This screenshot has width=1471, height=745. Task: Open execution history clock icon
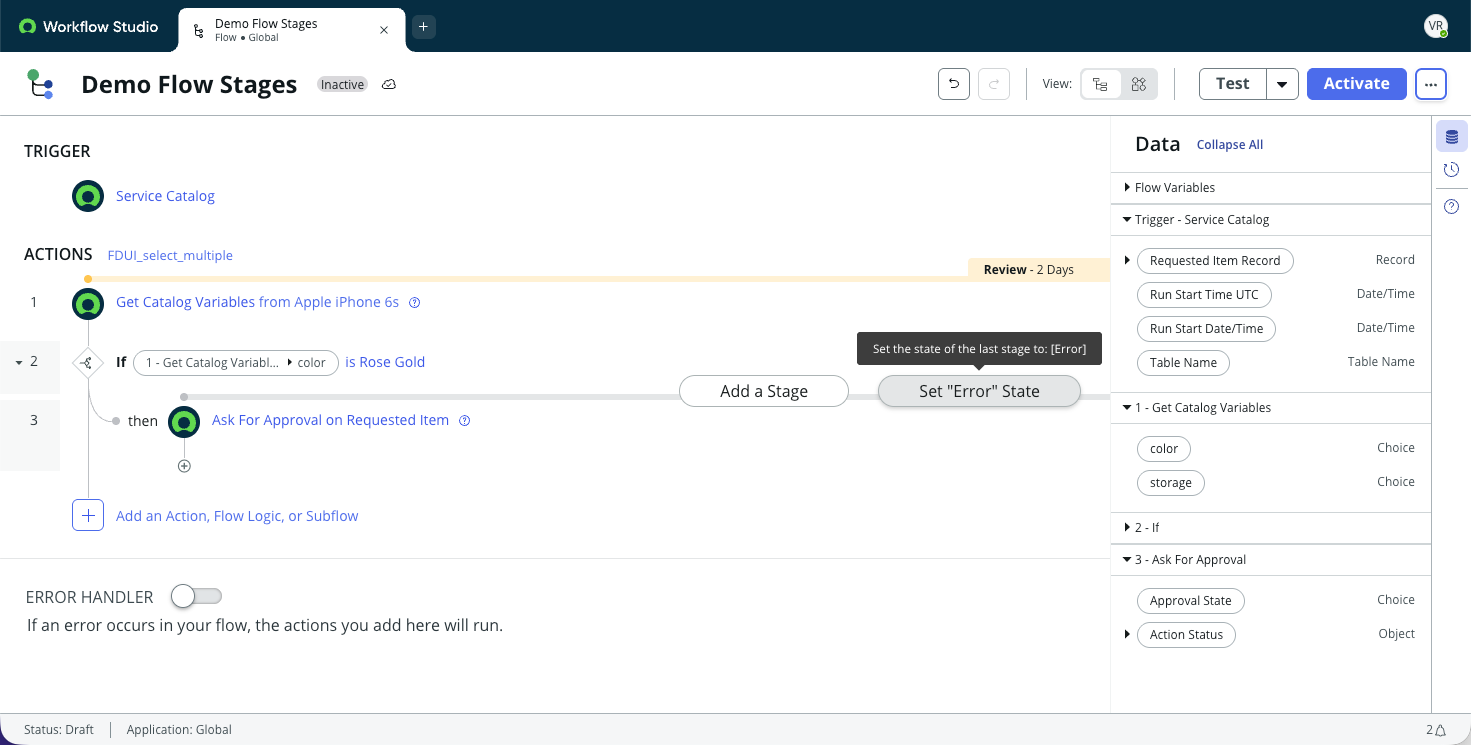pyautogui.click(x=1452, y=170)
